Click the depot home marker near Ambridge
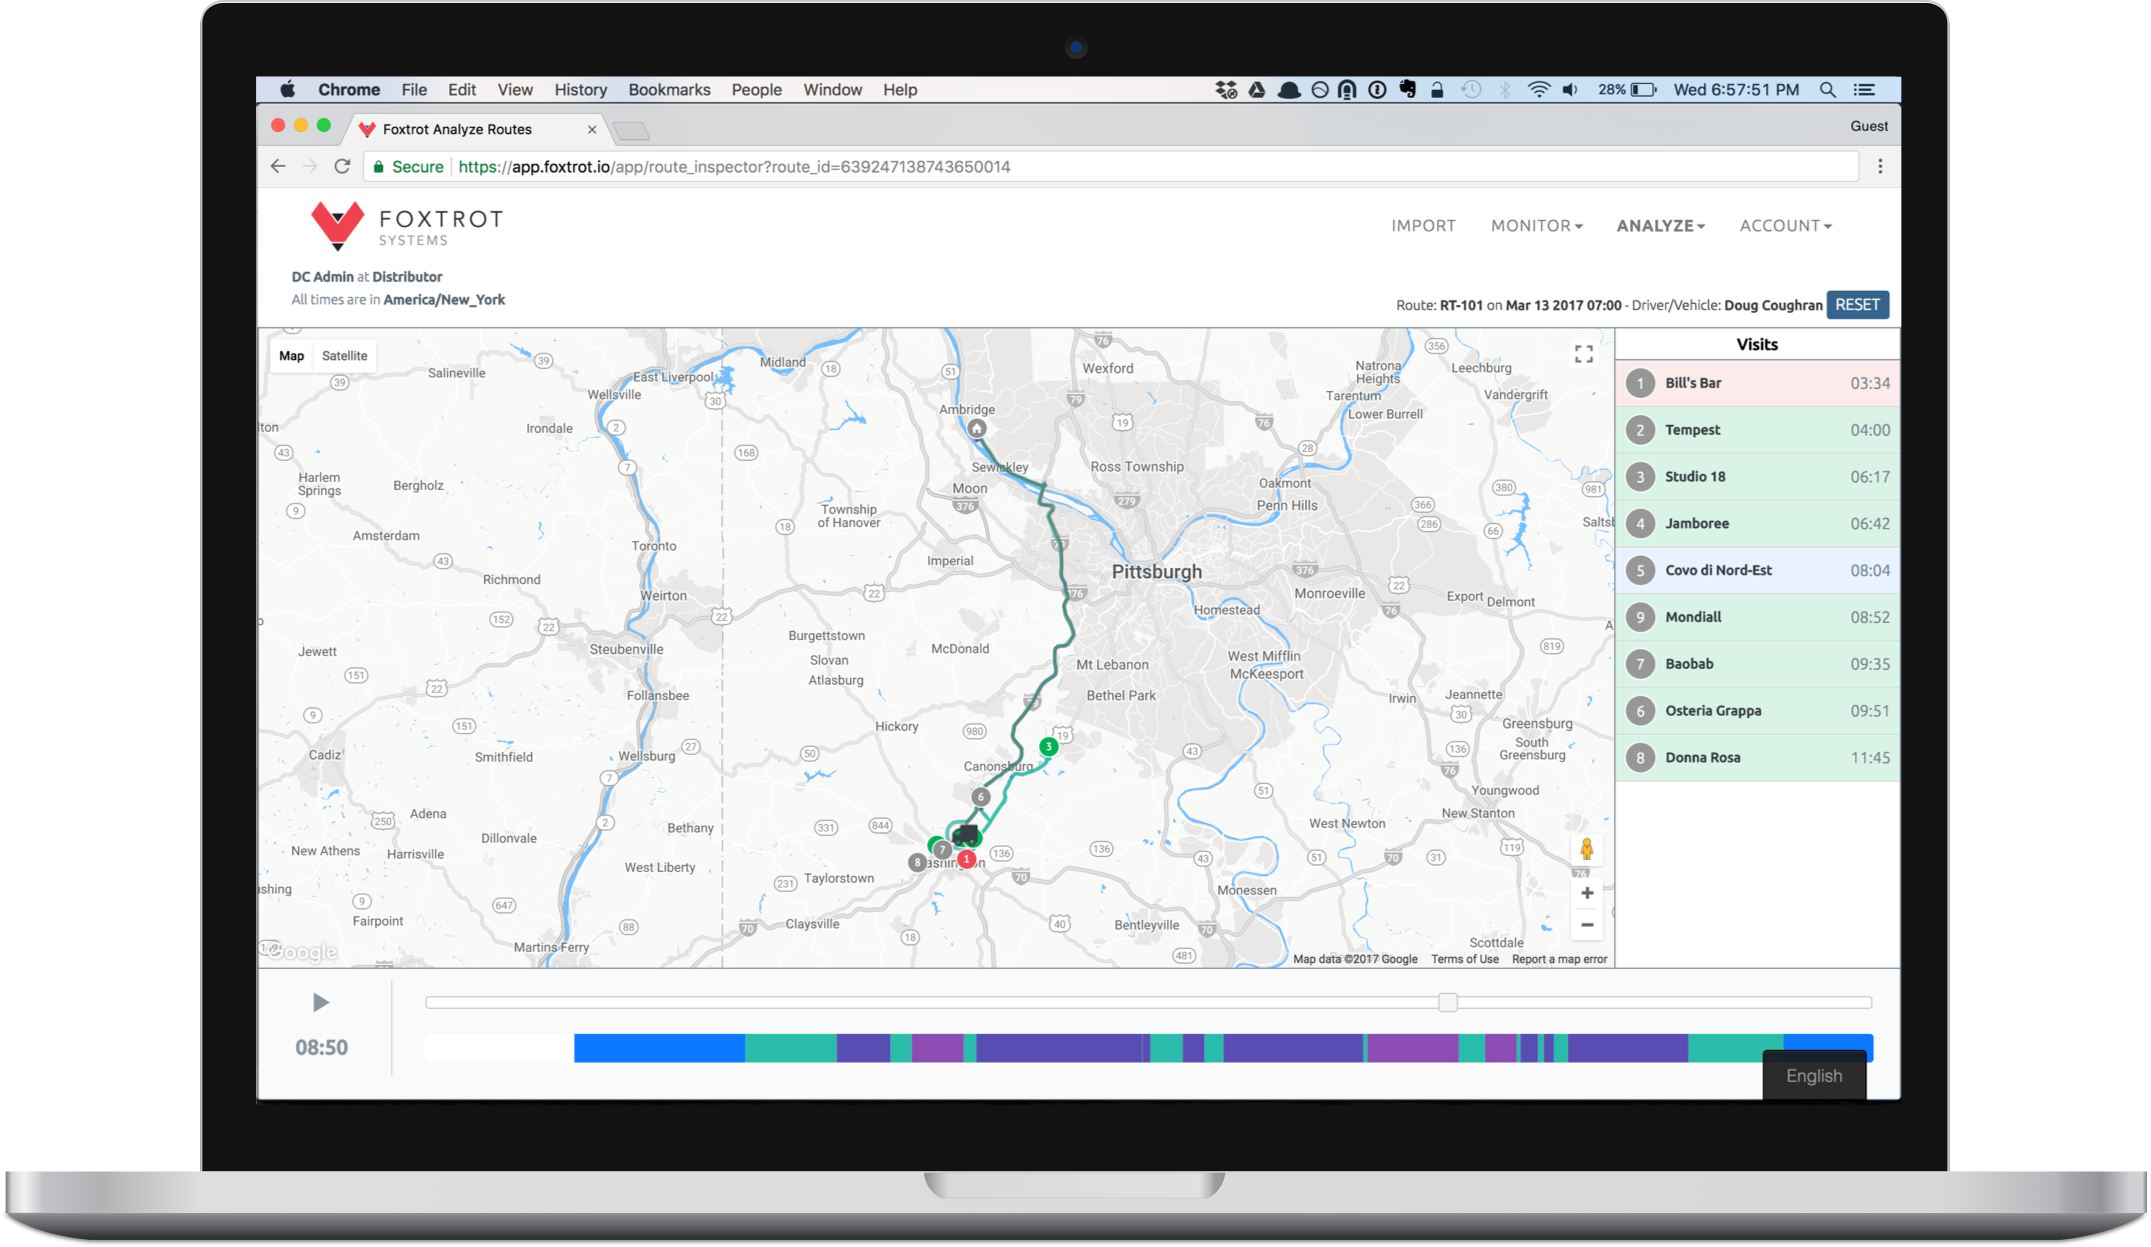2151x1247 pixels. pyautogui.click(x=975, y=427)
